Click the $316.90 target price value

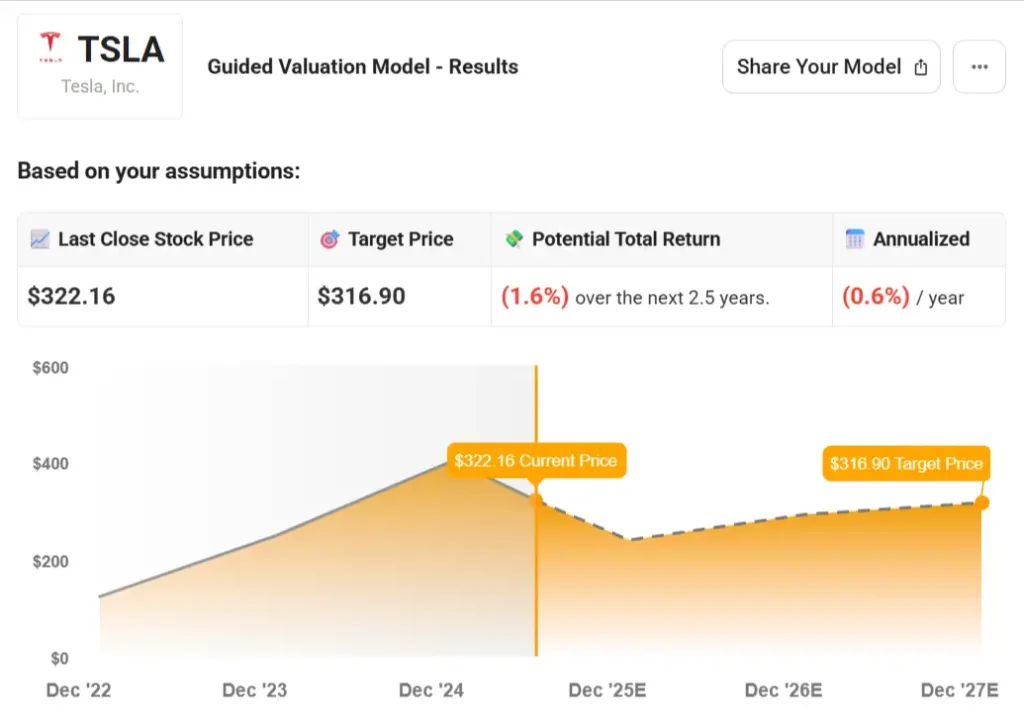361,296
